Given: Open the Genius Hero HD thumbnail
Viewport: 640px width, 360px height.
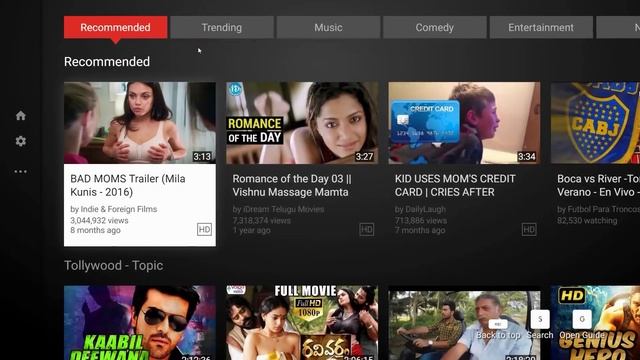Looking at the screenshot, I should pyautogui.click(x=595, y=323).
